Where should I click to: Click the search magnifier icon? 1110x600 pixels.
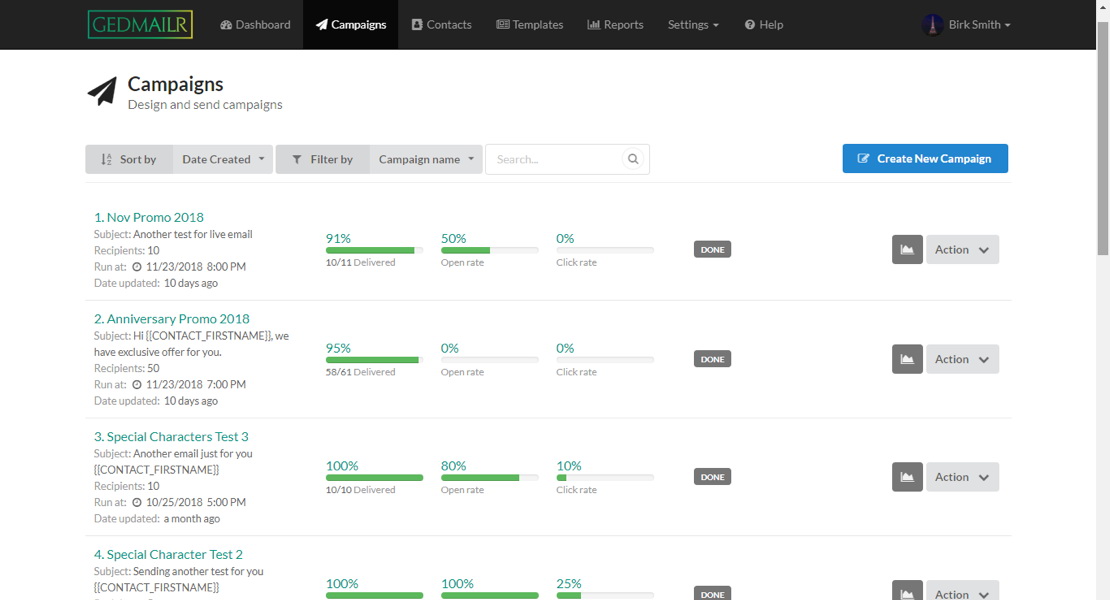(x=633, y=159)
